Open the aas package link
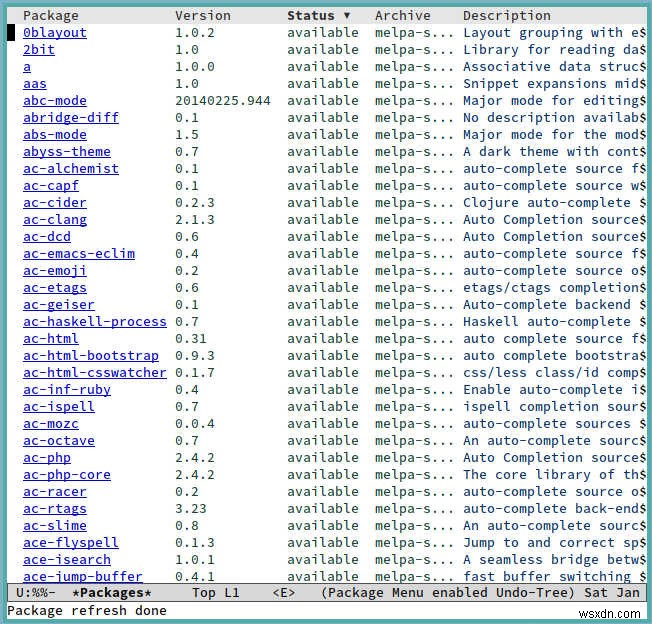 (35, 84)
